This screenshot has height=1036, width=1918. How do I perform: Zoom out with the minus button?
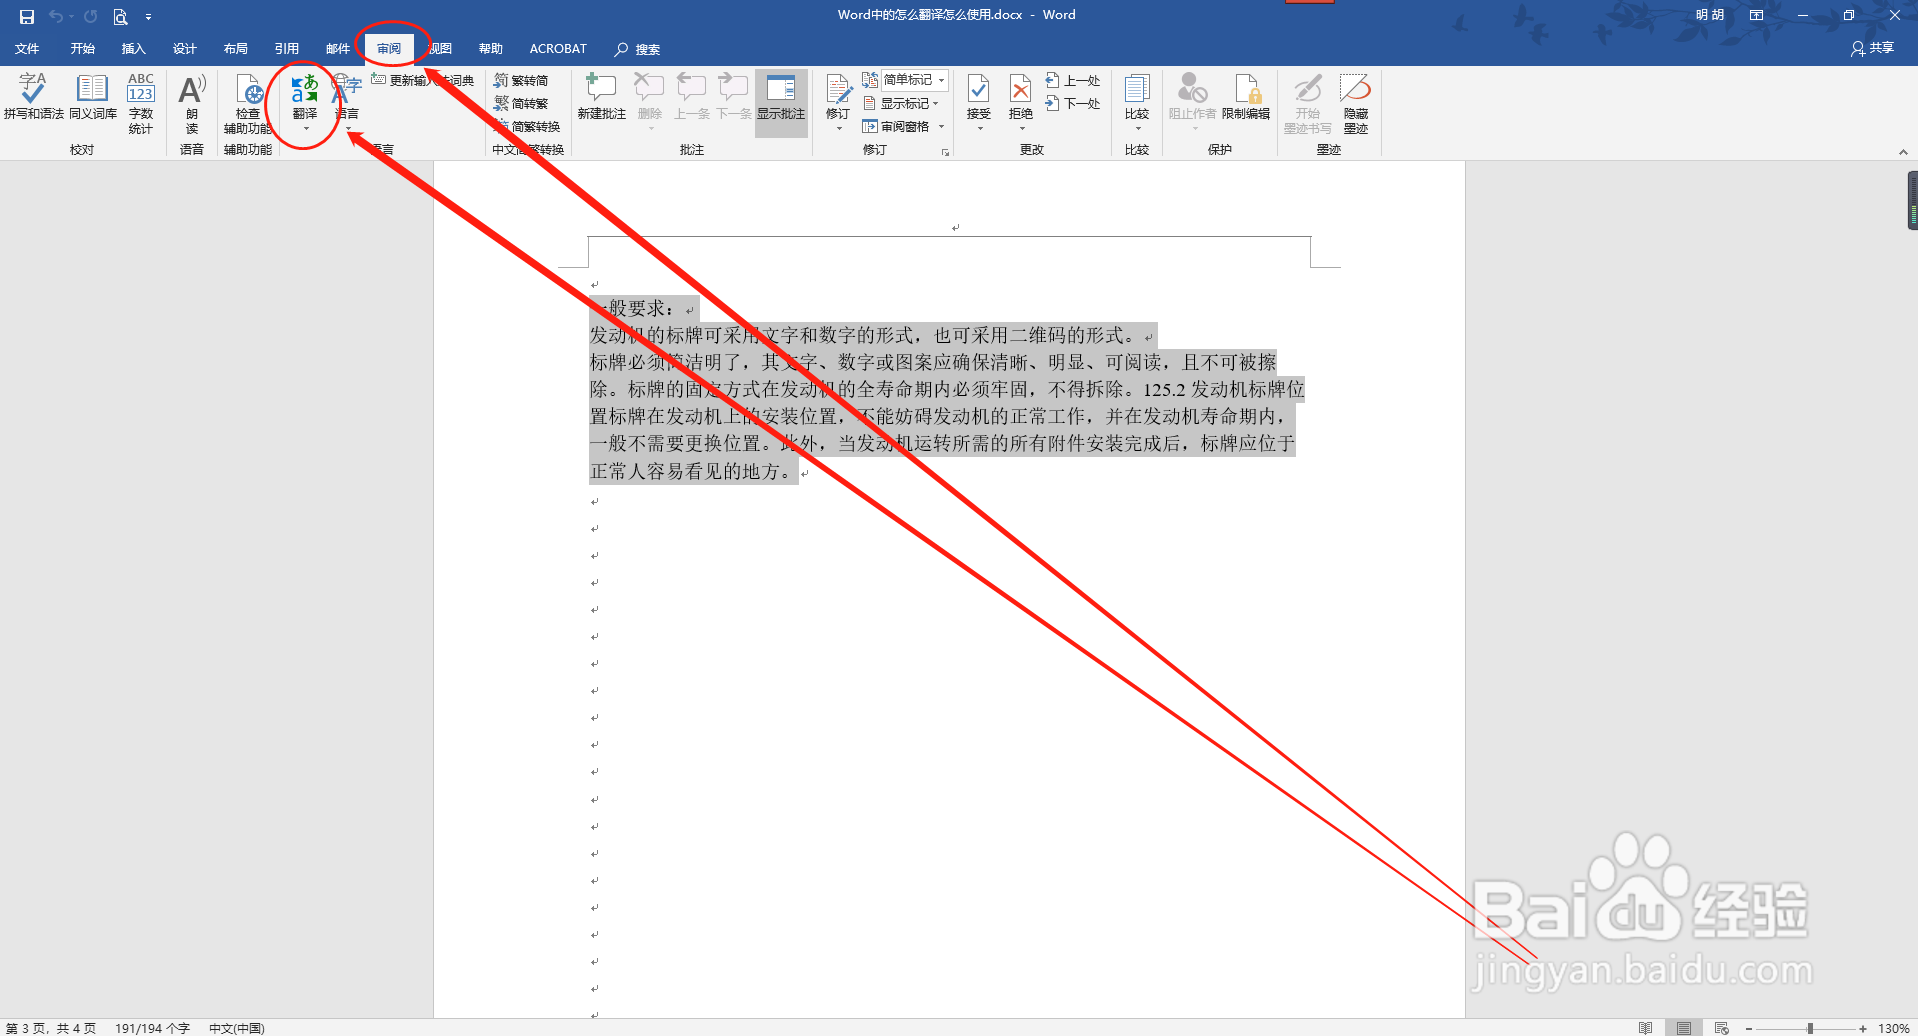tap(1749, 1028)
